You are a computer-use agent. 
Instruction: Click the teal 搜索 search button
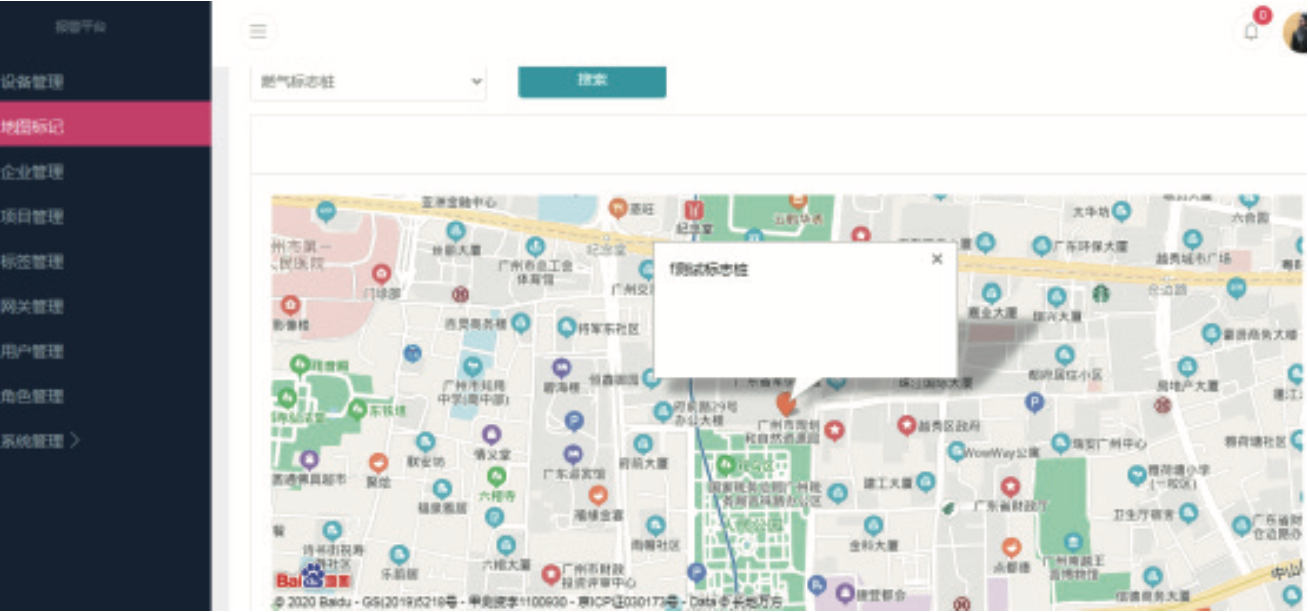592,81
